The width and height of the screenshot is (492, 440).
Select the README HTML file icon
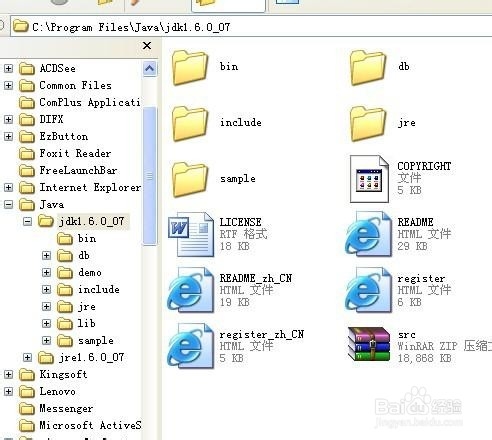[368, 234]
